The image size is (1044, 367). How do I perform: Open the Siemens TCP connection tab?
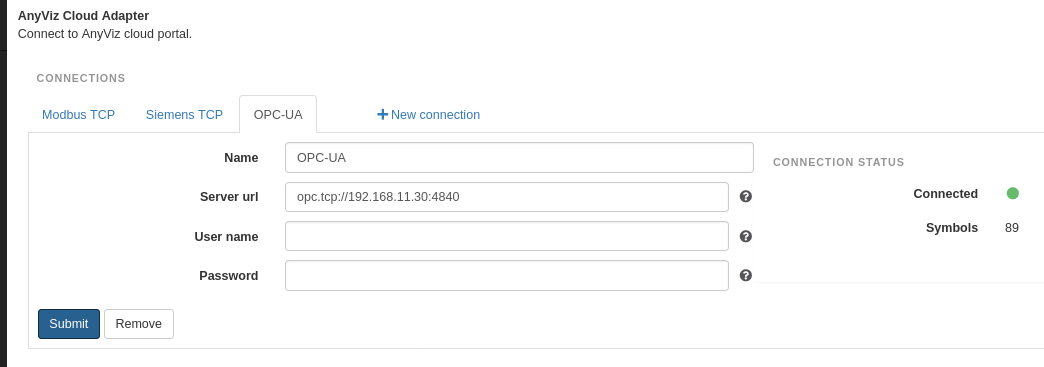[184, 115]
